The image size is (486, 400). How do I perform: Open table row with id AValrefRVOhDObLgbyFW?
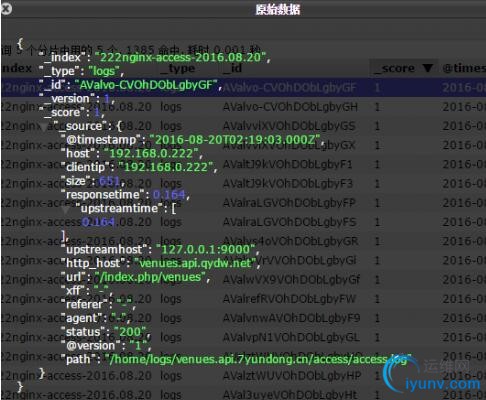tap(243, 299)
